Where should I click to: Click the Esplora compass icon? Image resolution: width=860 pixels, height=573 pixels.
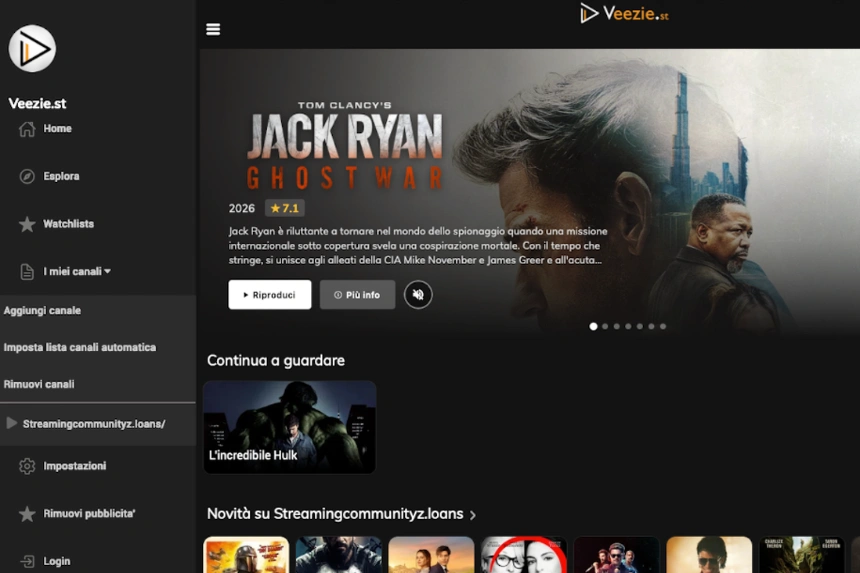click(27, 176)
